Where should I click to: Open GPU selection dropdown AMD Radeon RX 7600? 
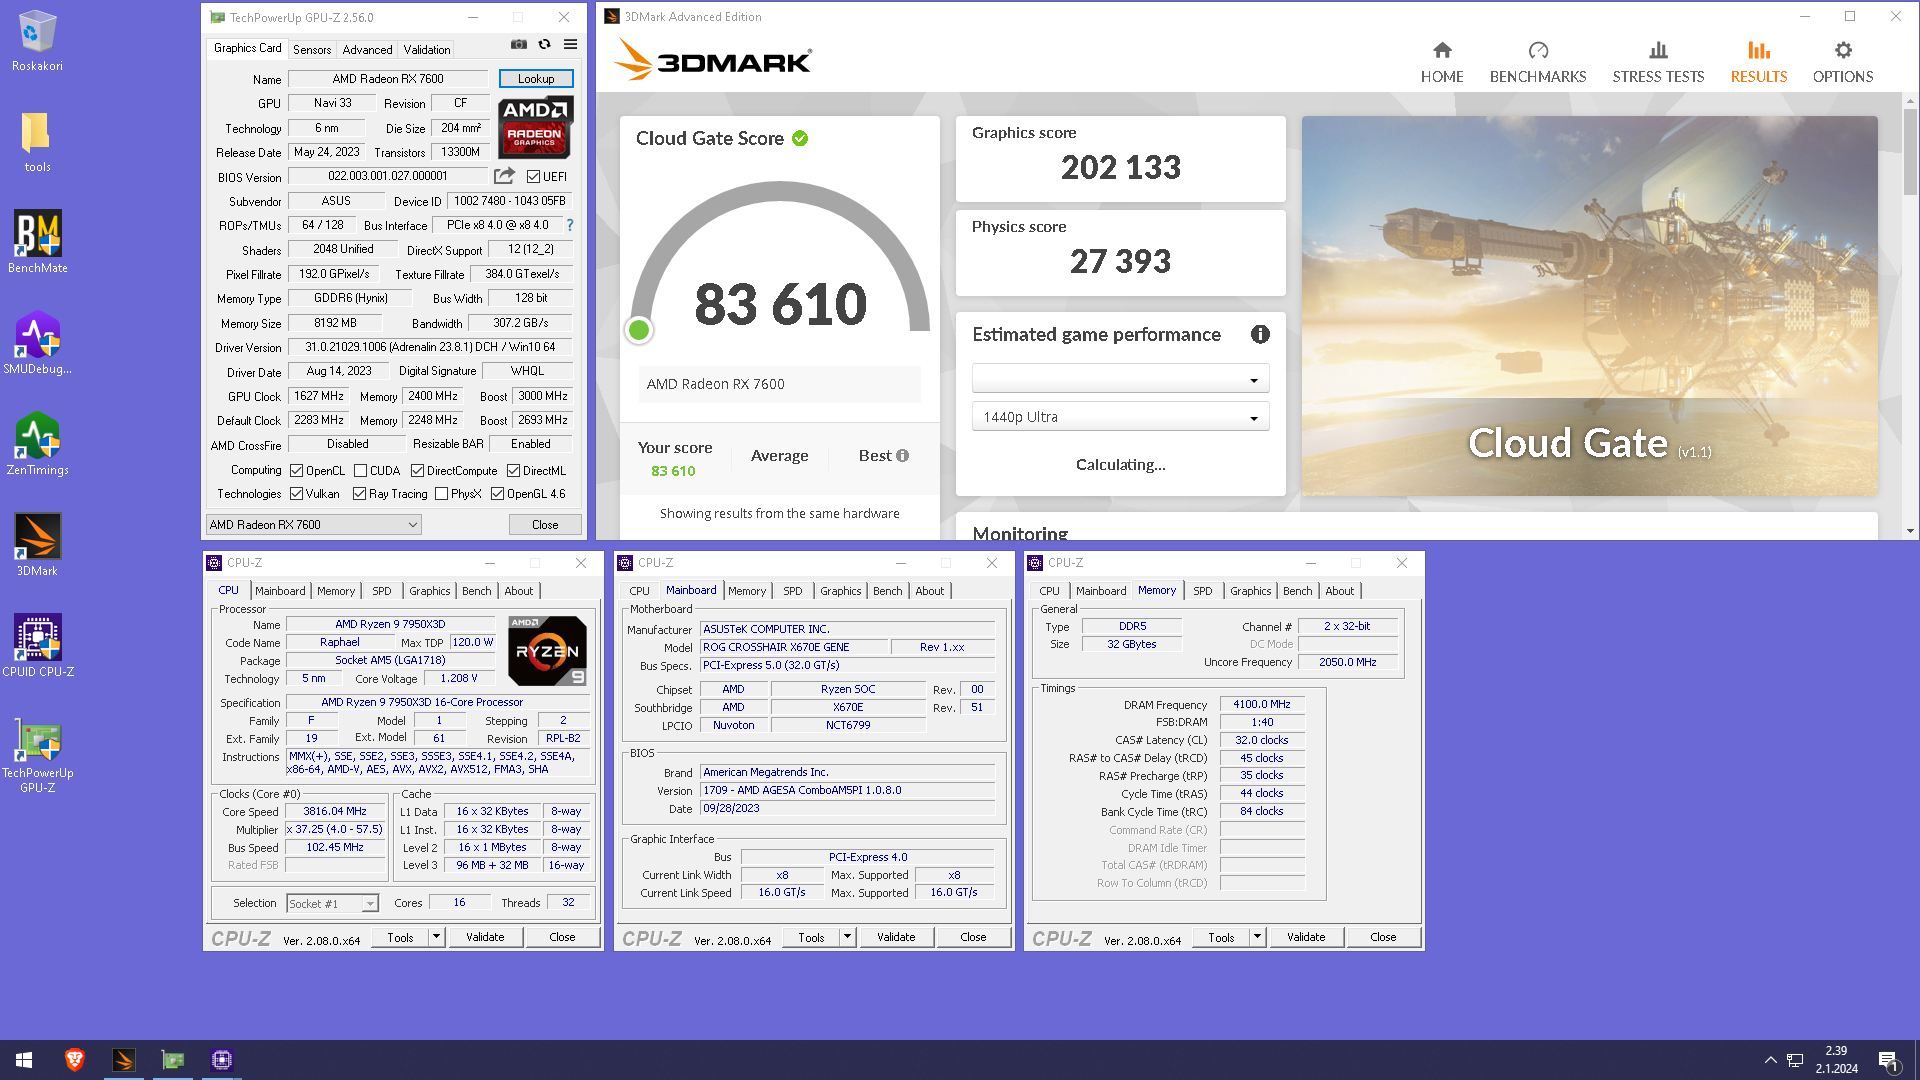(313, 525)
